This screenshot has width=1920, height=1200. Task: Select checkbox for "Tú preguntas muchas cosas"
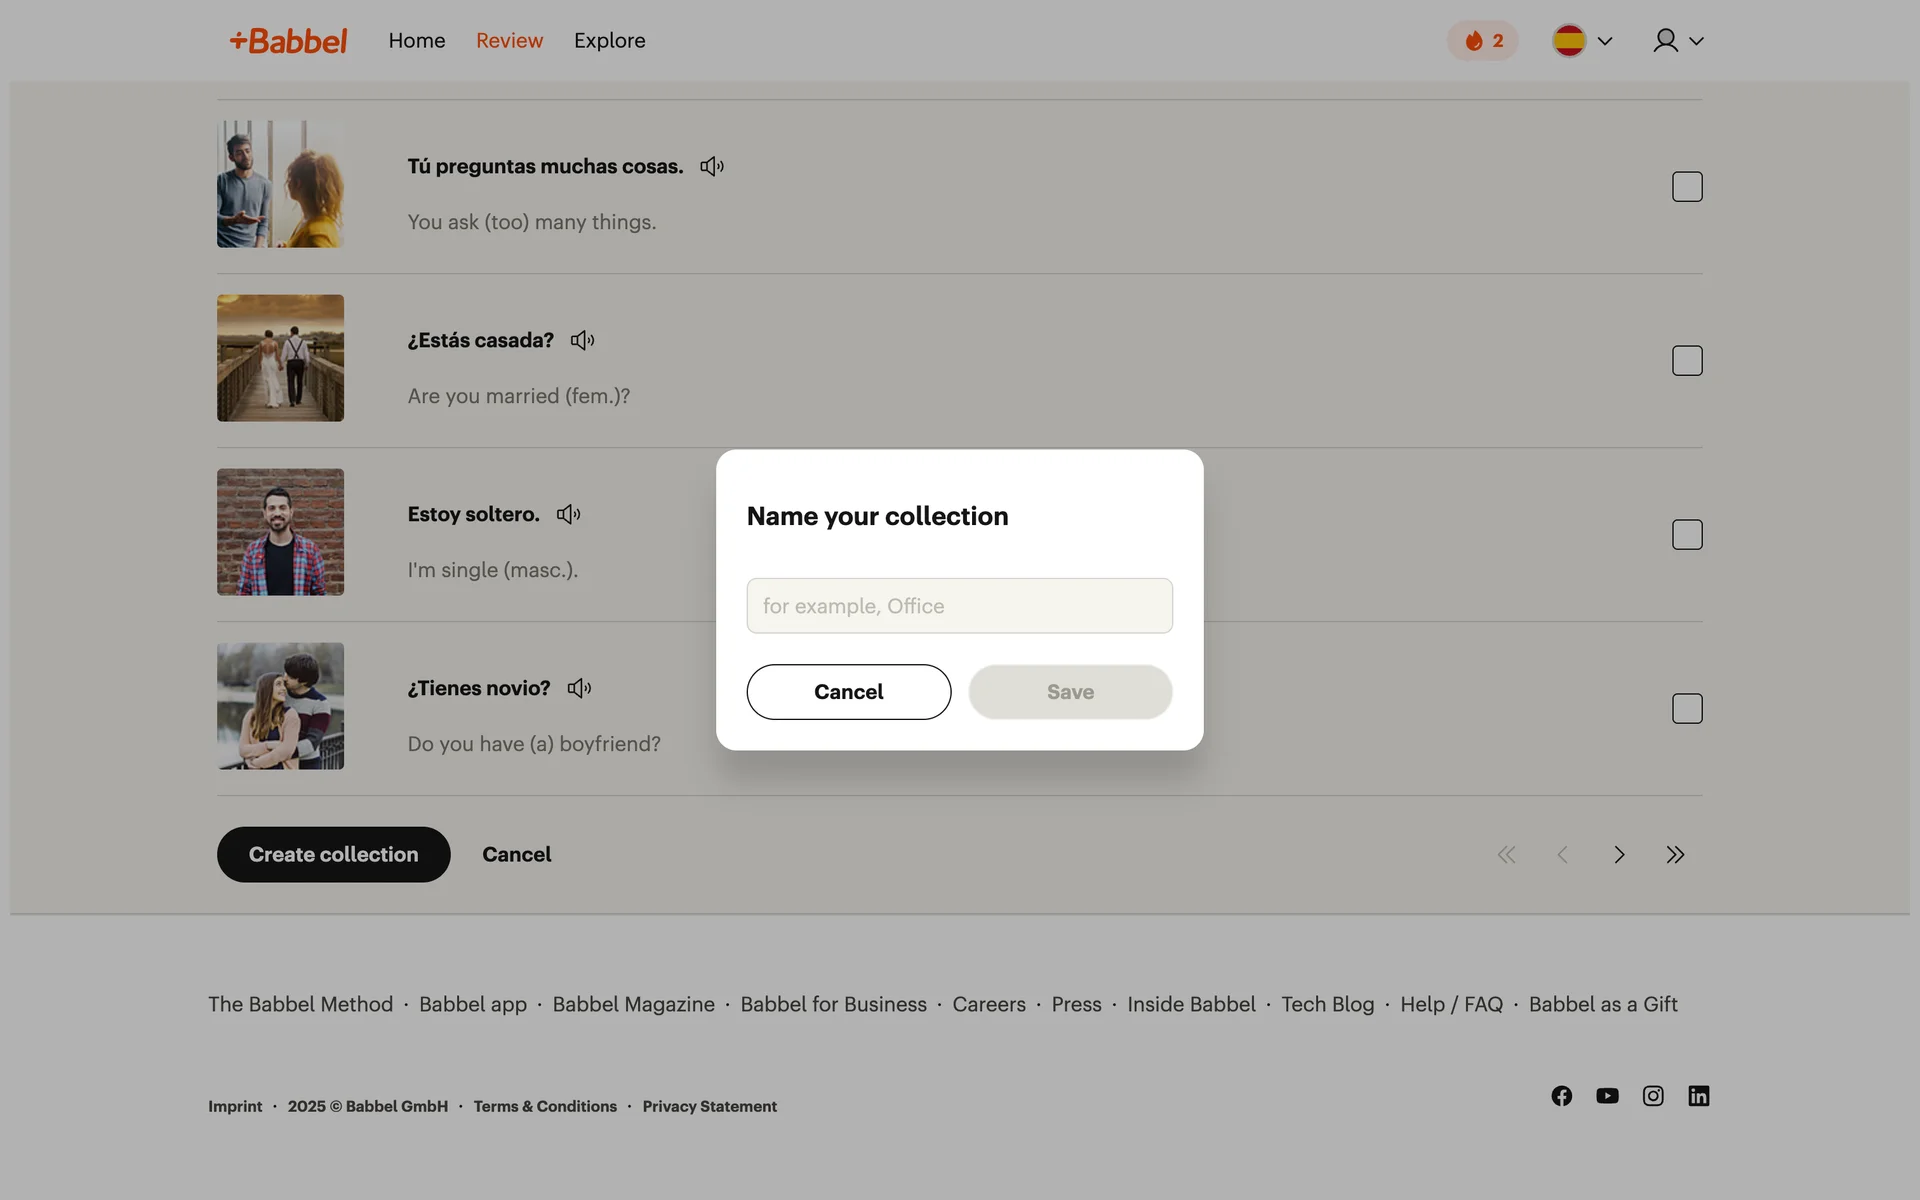(x=1687, y=187)
